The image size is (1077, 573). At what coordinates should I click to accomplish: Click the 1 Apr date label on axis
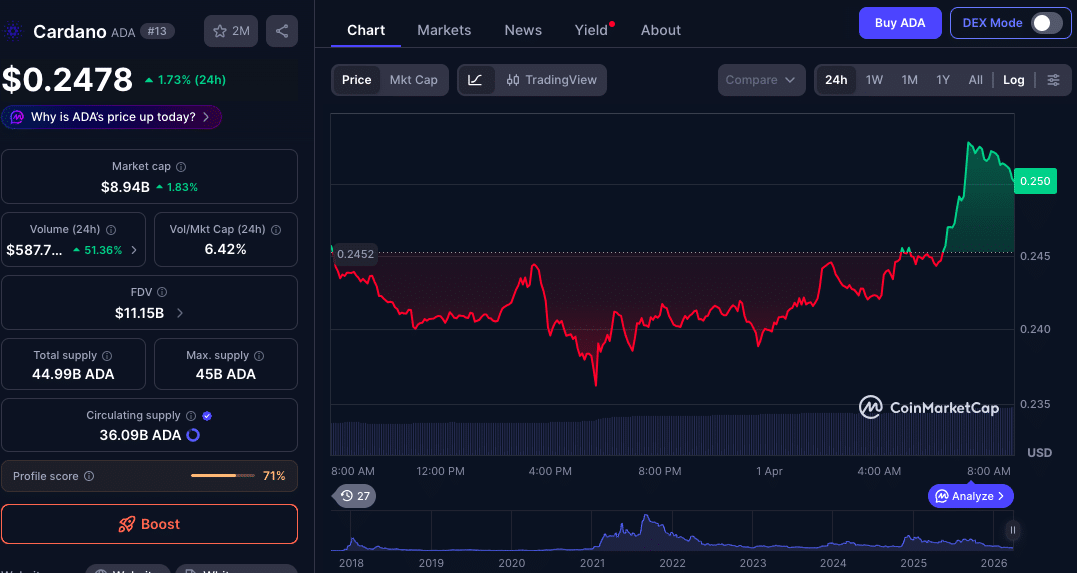point(769,471)
